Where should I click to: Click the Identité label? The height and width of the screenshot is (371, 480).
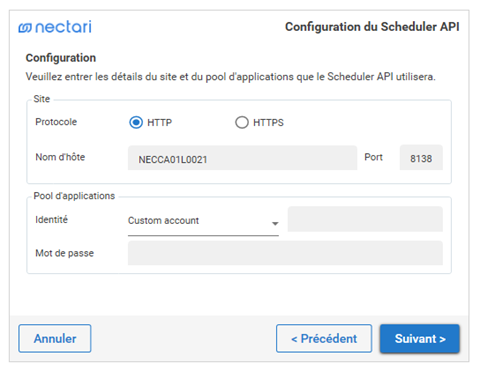point(51,219)
